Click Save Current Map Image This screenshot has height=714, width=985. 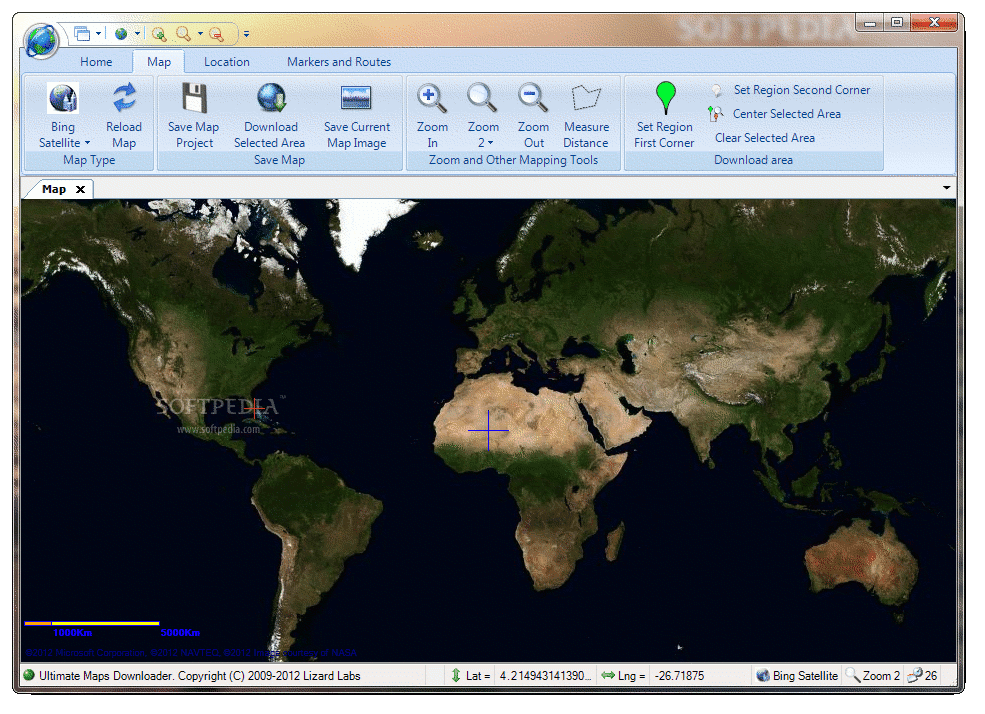[356, 113]
